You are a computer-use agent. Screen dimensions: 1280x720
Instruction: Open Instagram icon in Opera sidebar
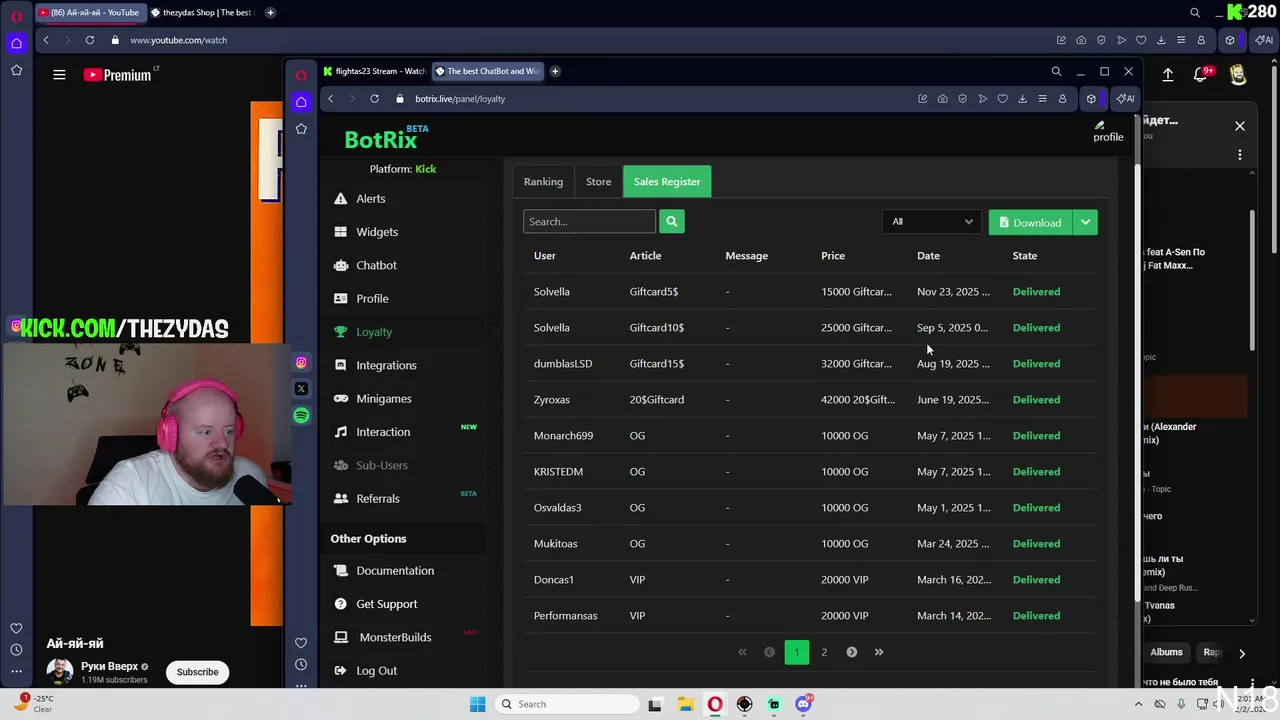point(301,362)
